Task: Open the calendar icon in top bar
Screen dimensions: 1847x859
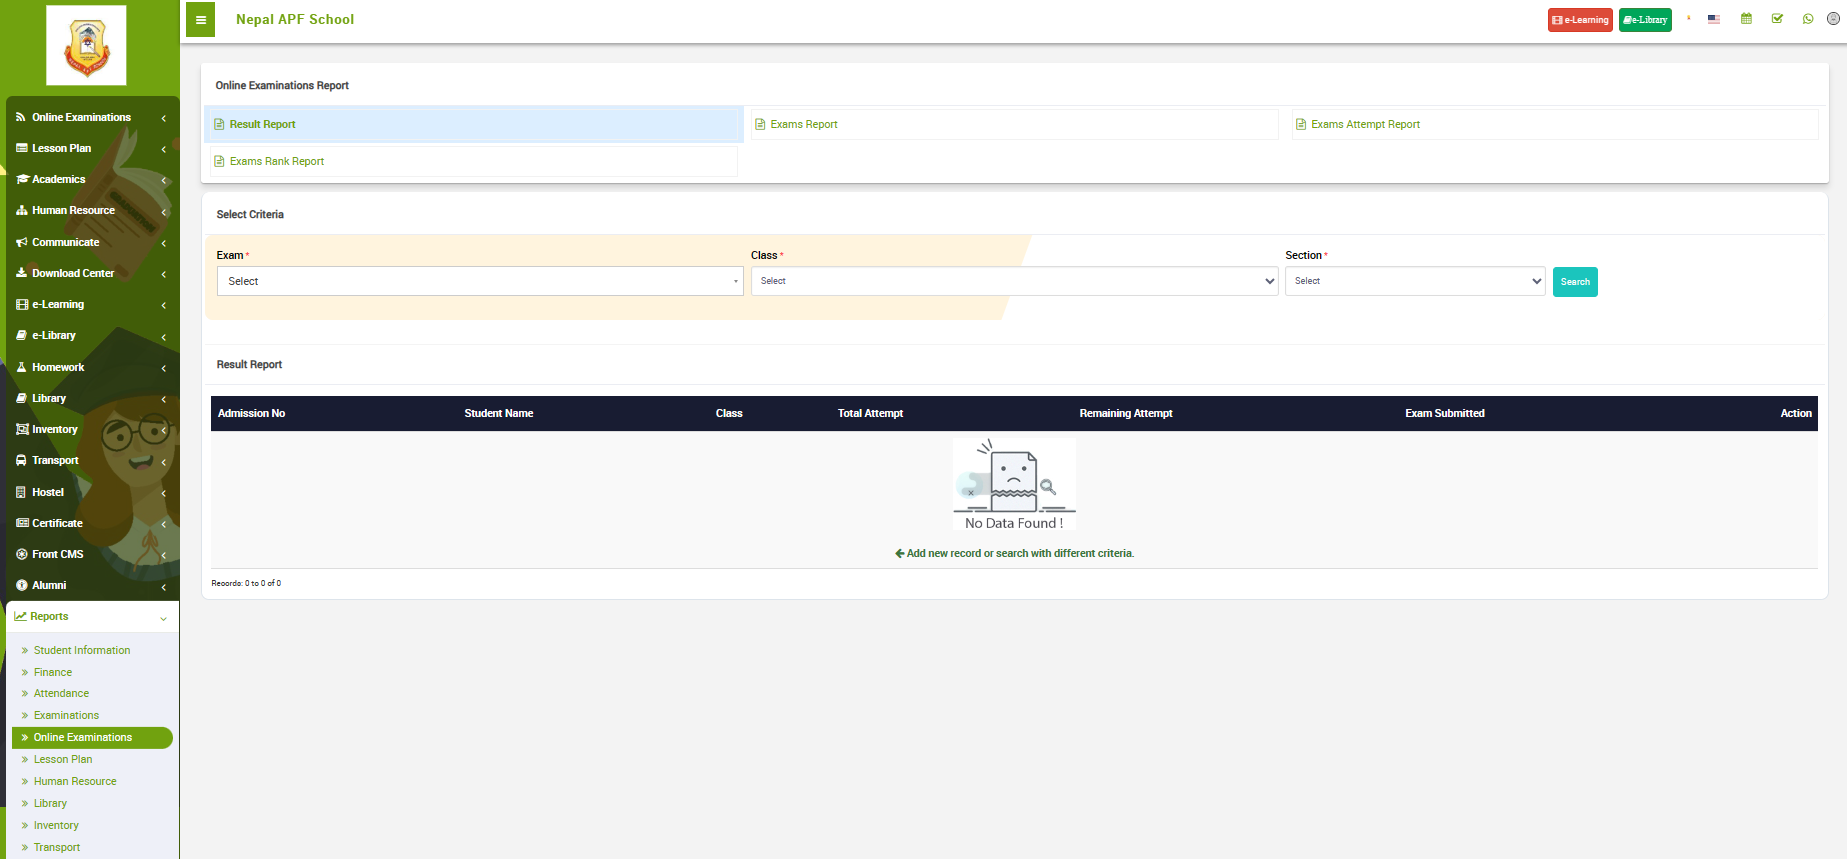Action: pyautogui.click(x=1746, y=19)
